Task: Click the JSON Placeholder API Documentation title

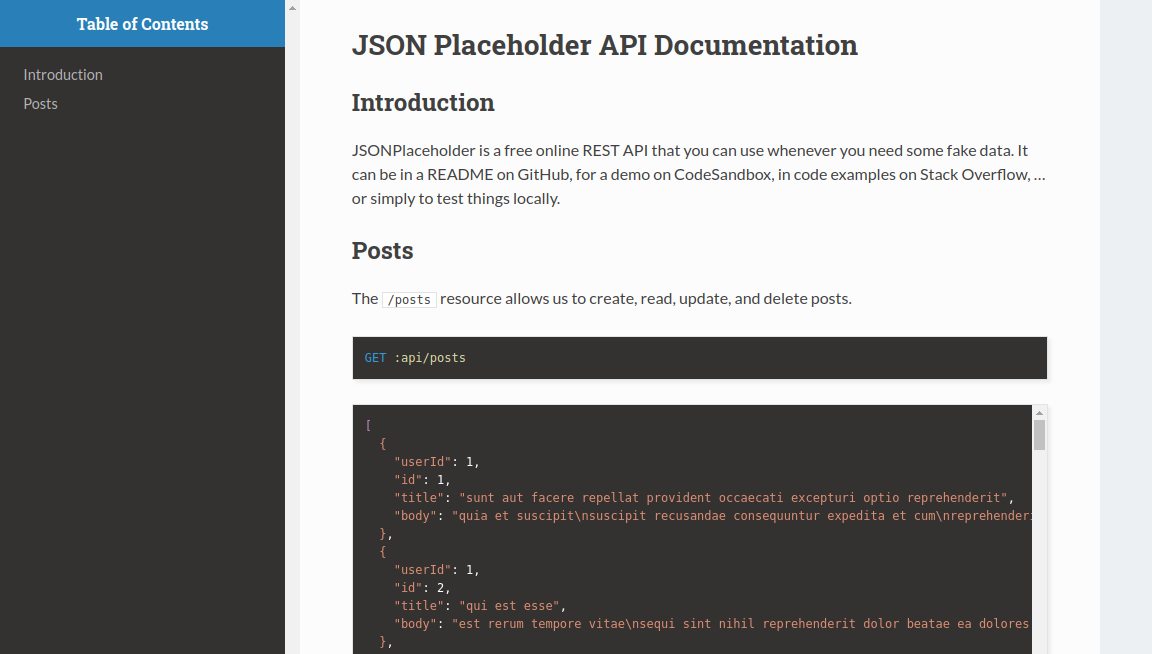Action: 604,46
